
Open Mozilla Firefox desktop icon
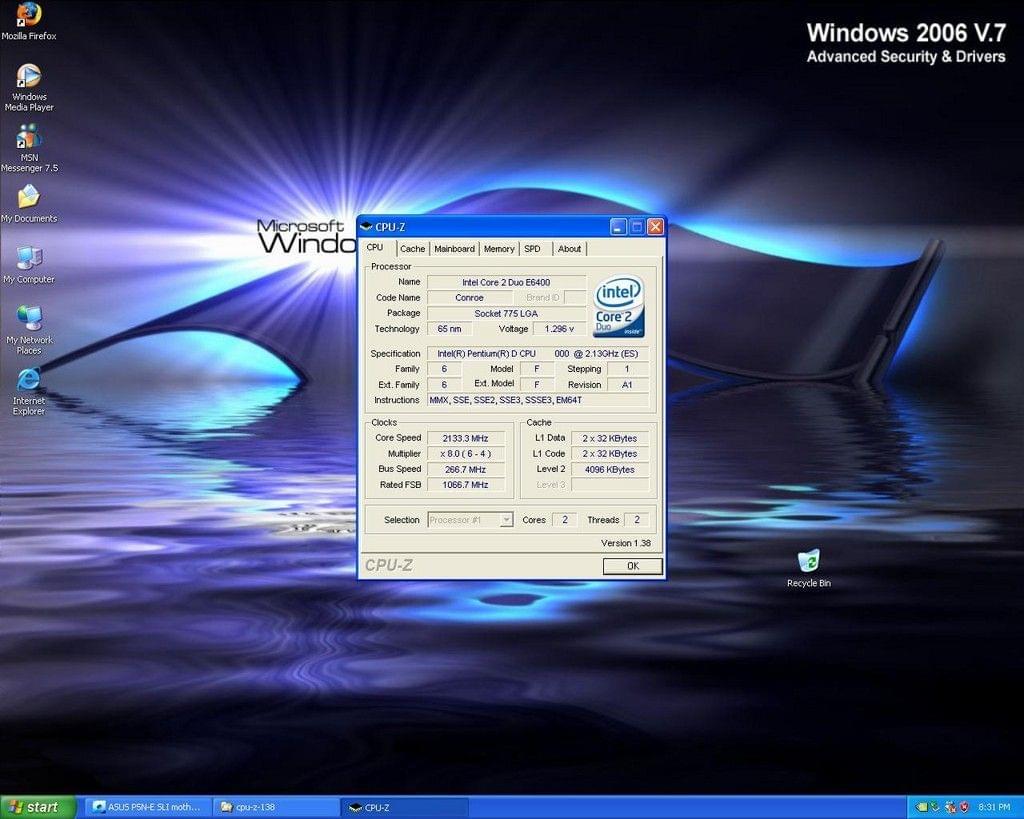(x=29, y=22)
